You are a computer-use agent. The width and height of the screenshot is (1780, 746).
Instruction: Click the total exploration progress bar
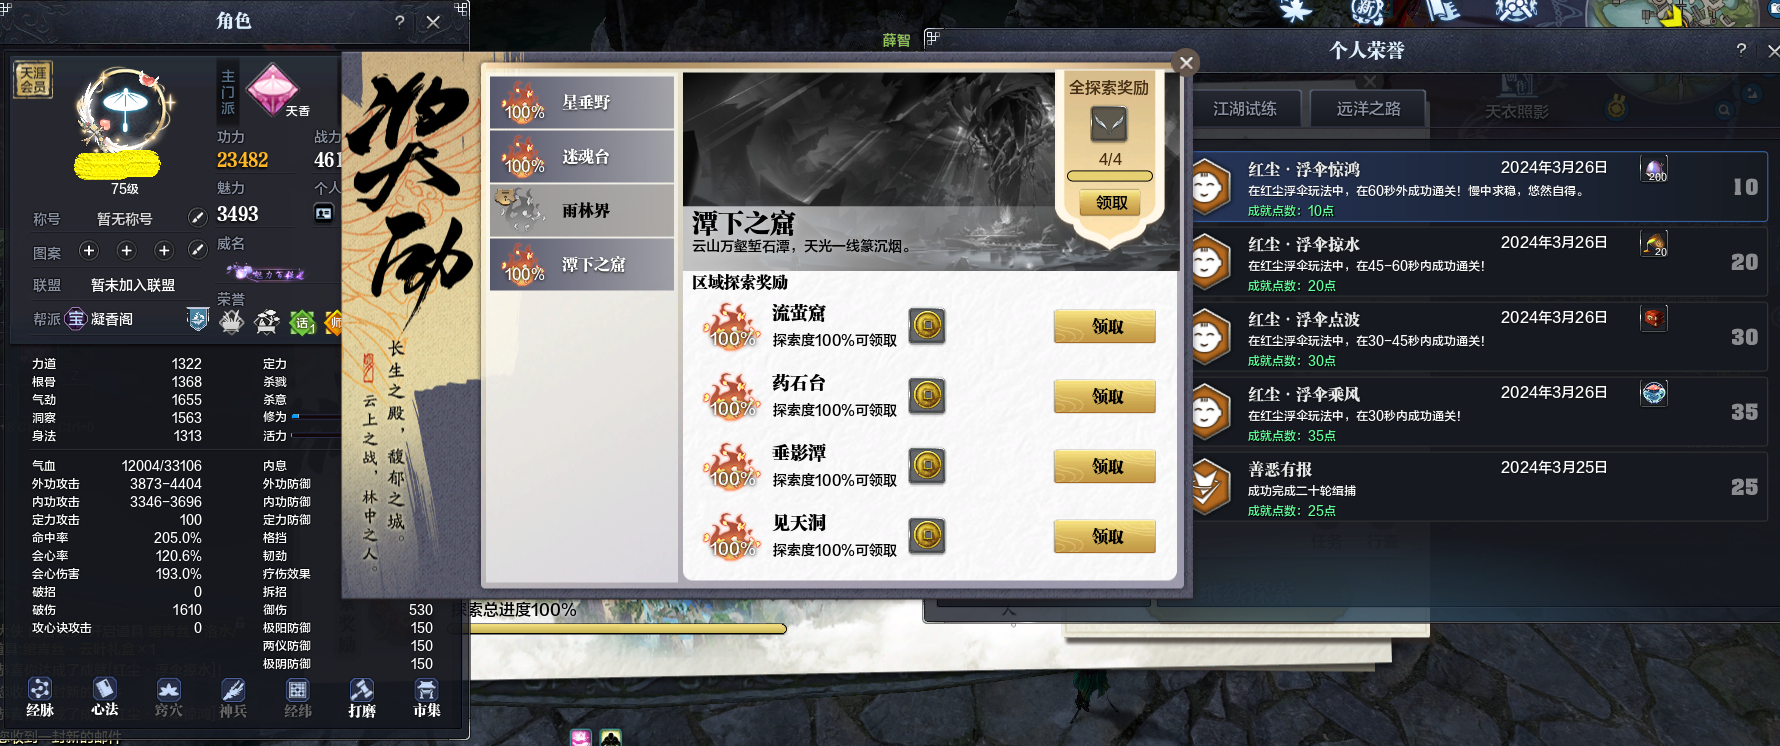point(628,629)
